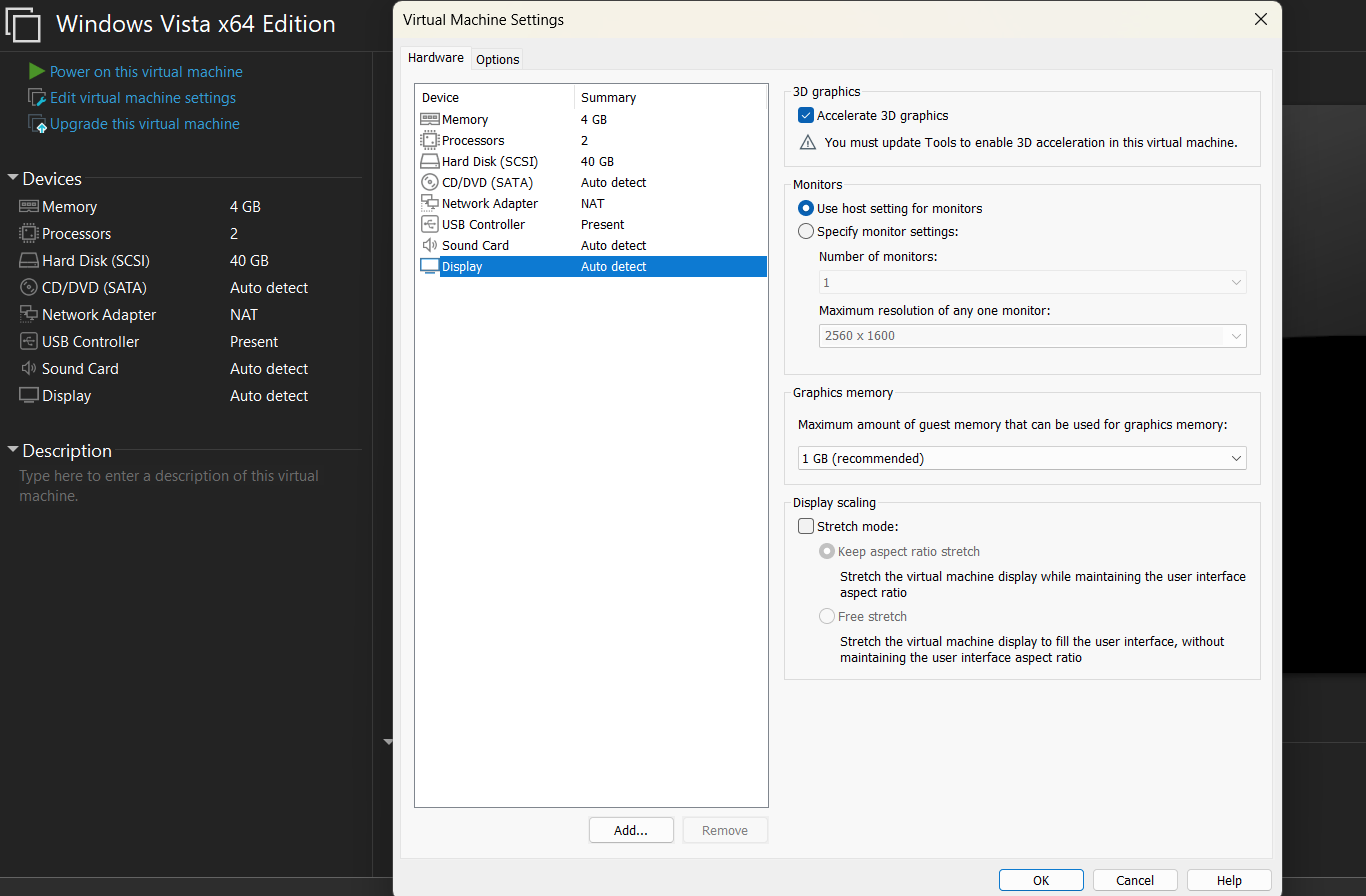The image size is (1366, 896).
Task: Click the Memory icon in main window Devices panel
Action: [x=29, y=206]
